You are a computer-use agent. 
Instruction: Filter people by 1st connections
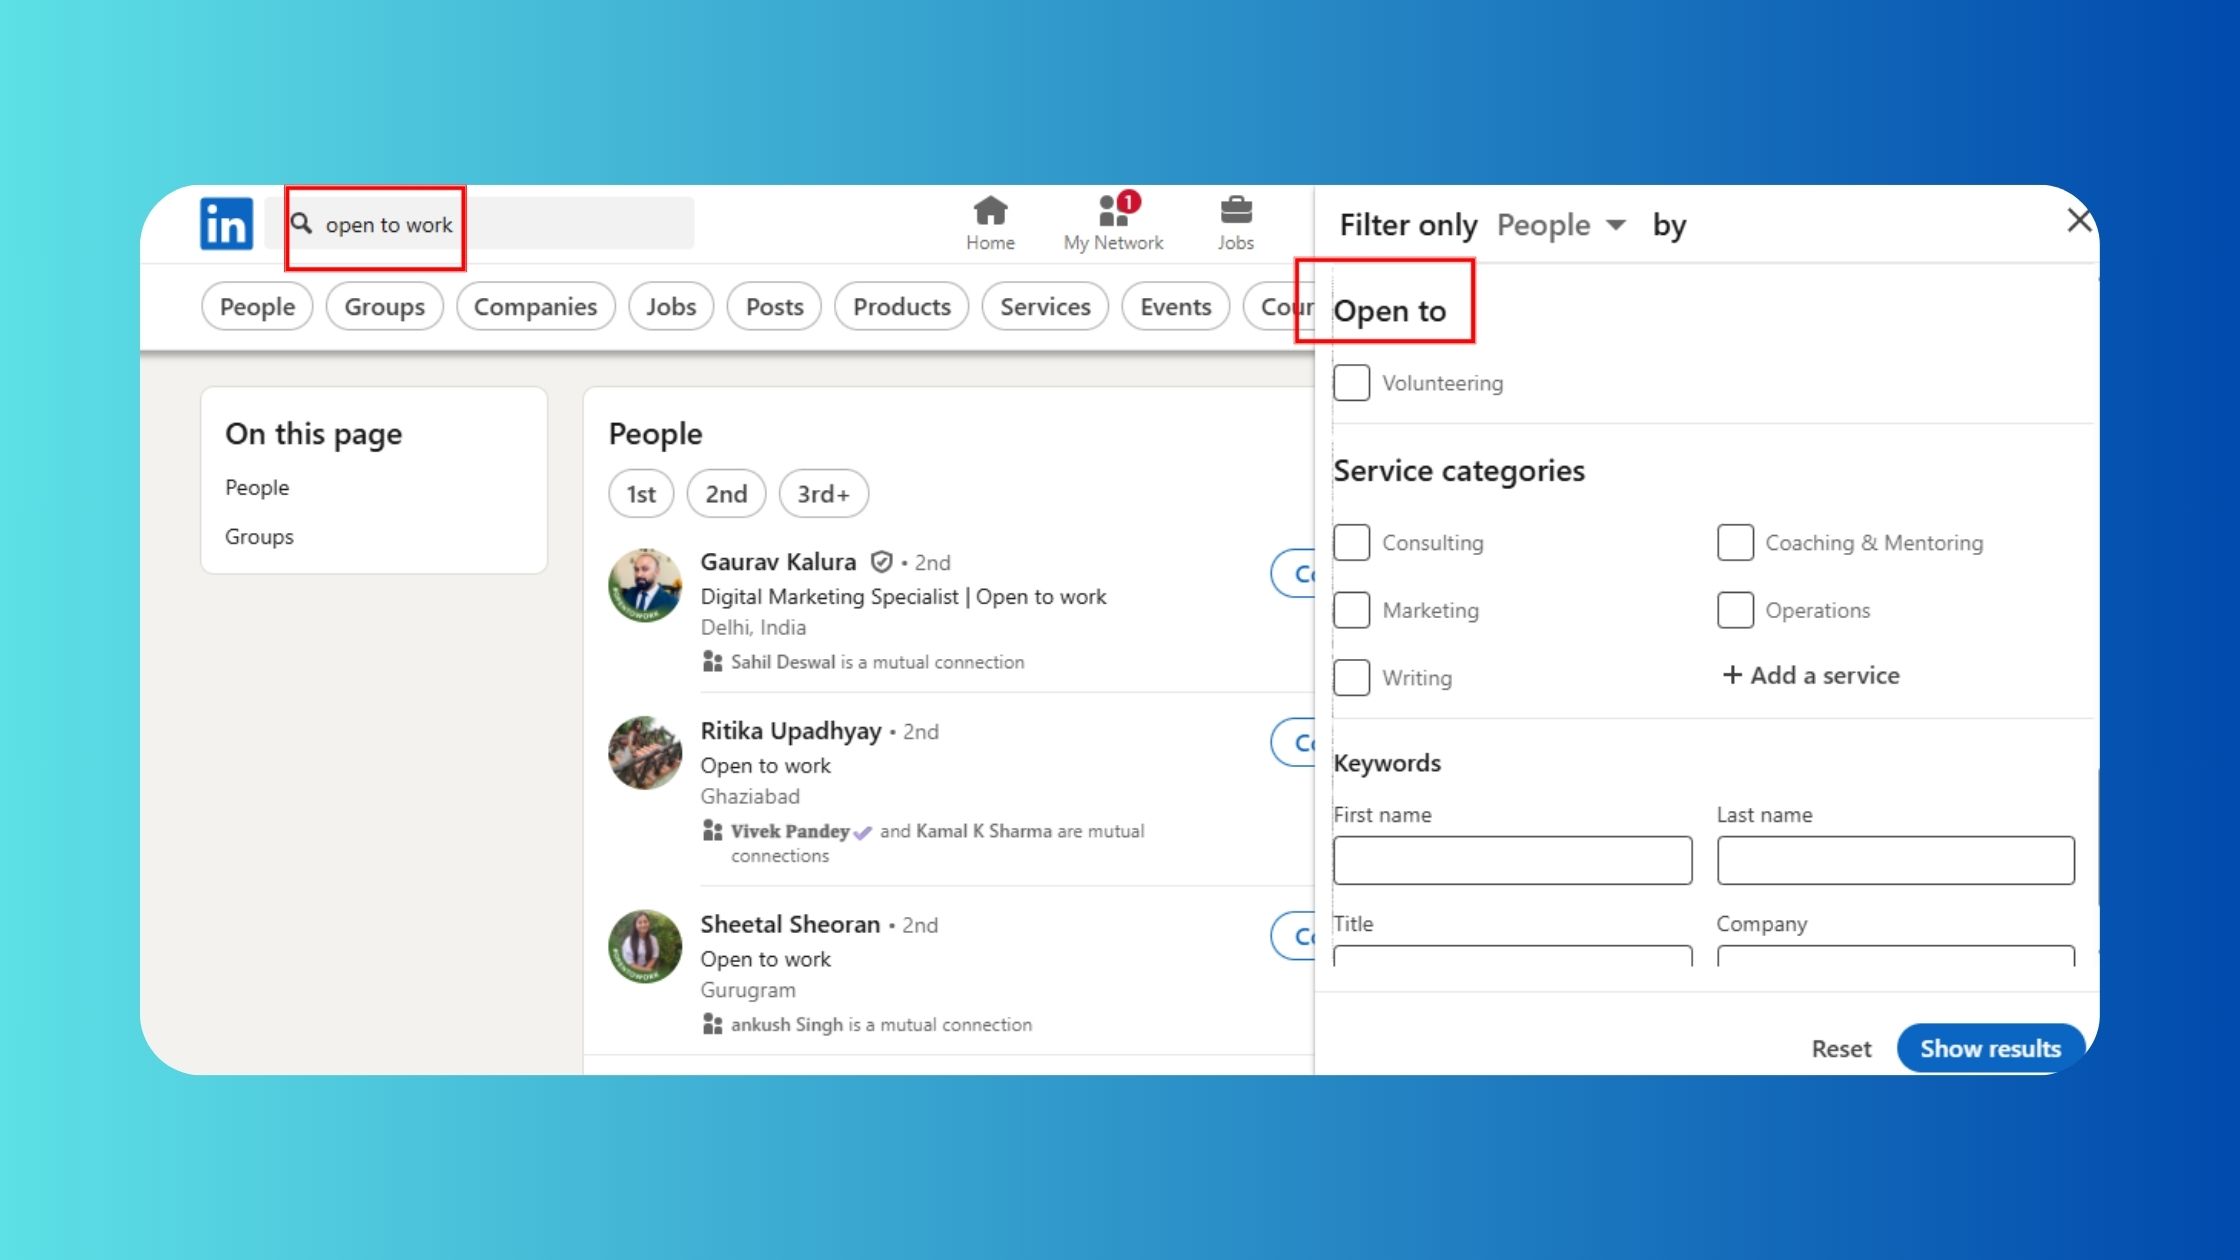[x=641, y=493]
